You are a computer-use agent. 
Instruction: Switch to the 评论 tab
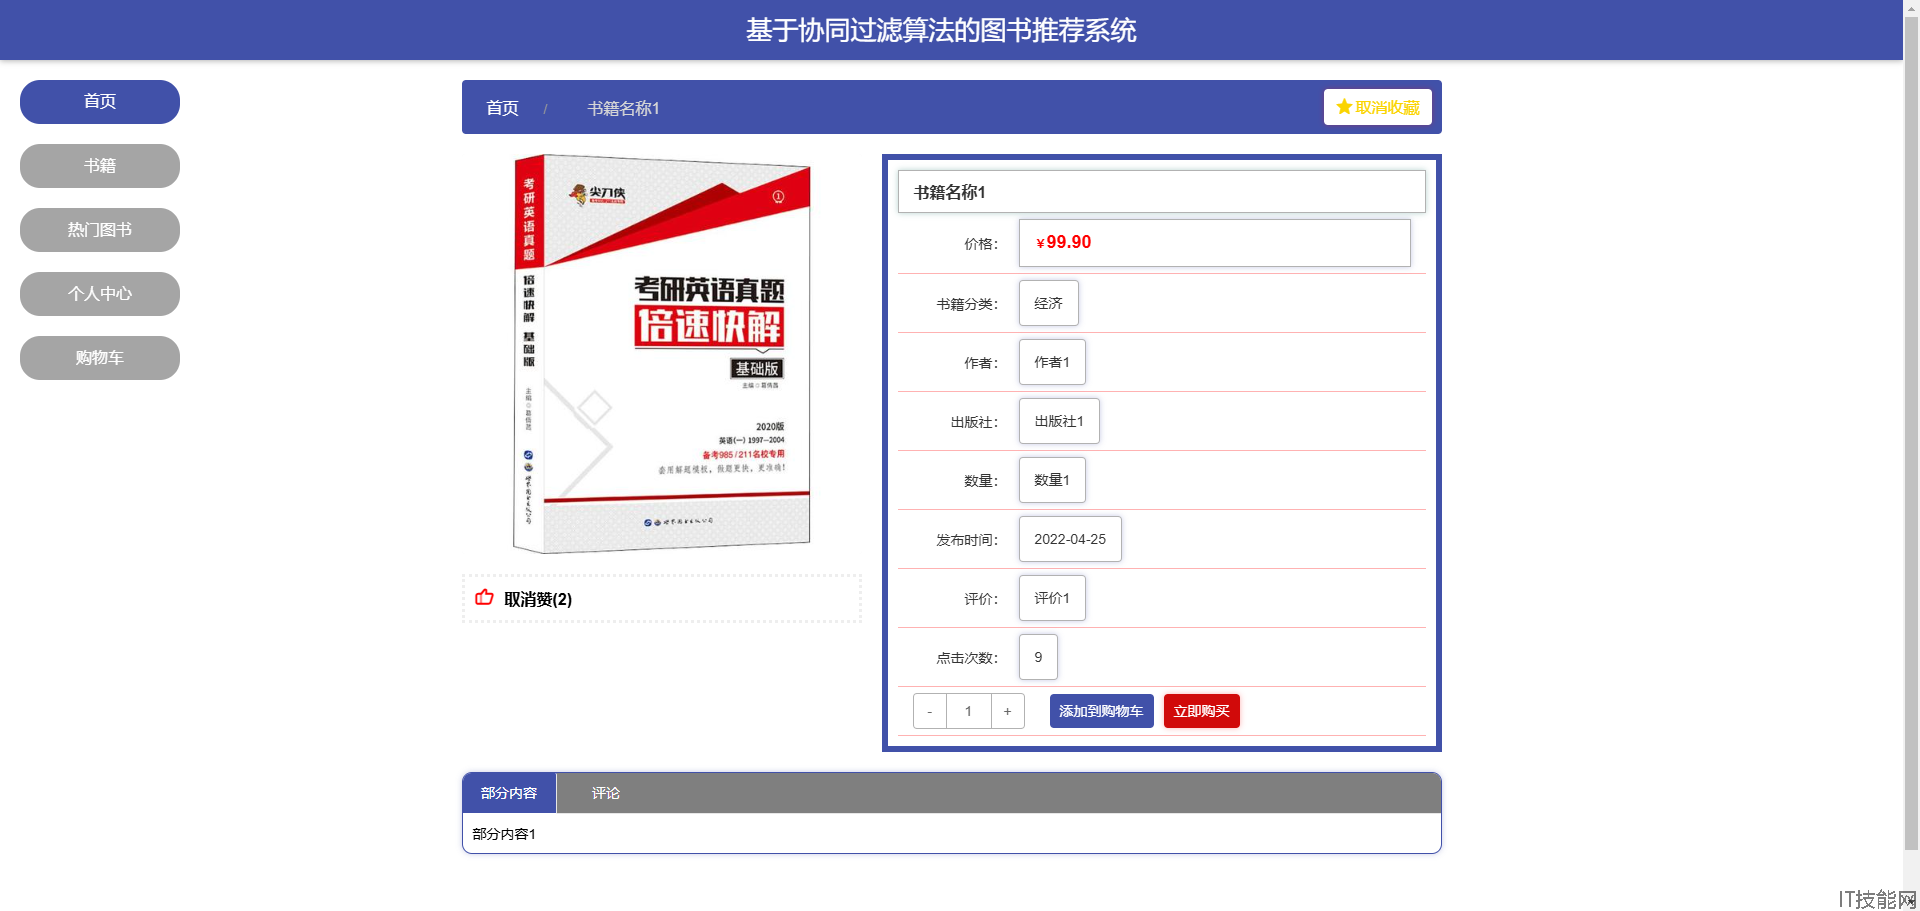click(x=606, y=793)
